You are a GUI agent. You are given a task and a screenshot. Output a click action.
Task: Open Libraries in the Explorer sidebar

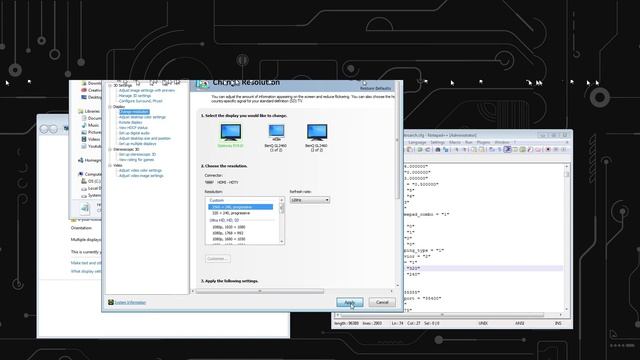(89, 111)
